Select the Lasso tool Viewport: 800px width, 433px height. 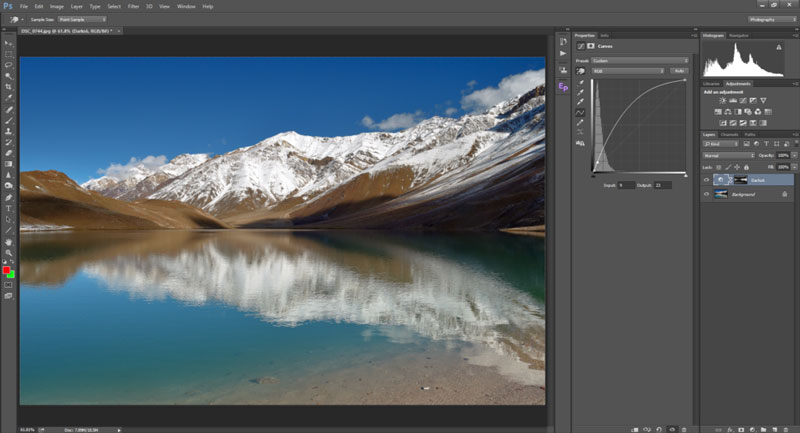coord(9,65)
